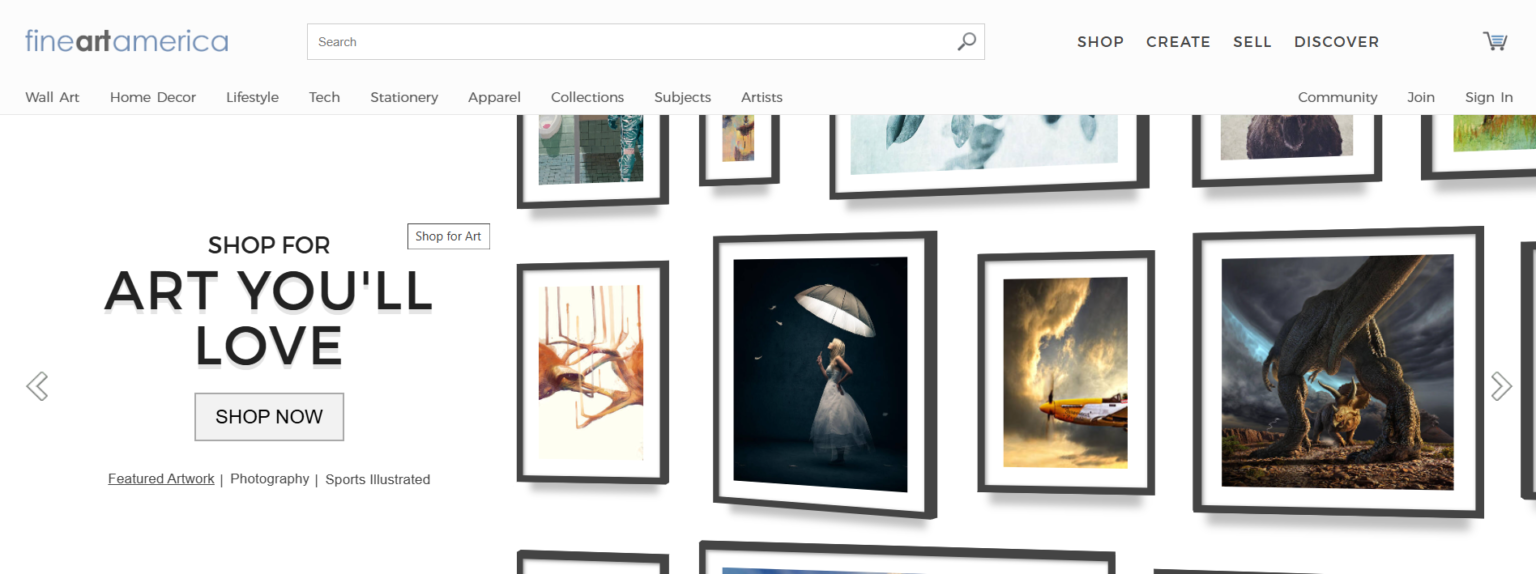This screenshot has height=574, width=1536.
Task: Open Home Decor category
Action: click(153, 97)
